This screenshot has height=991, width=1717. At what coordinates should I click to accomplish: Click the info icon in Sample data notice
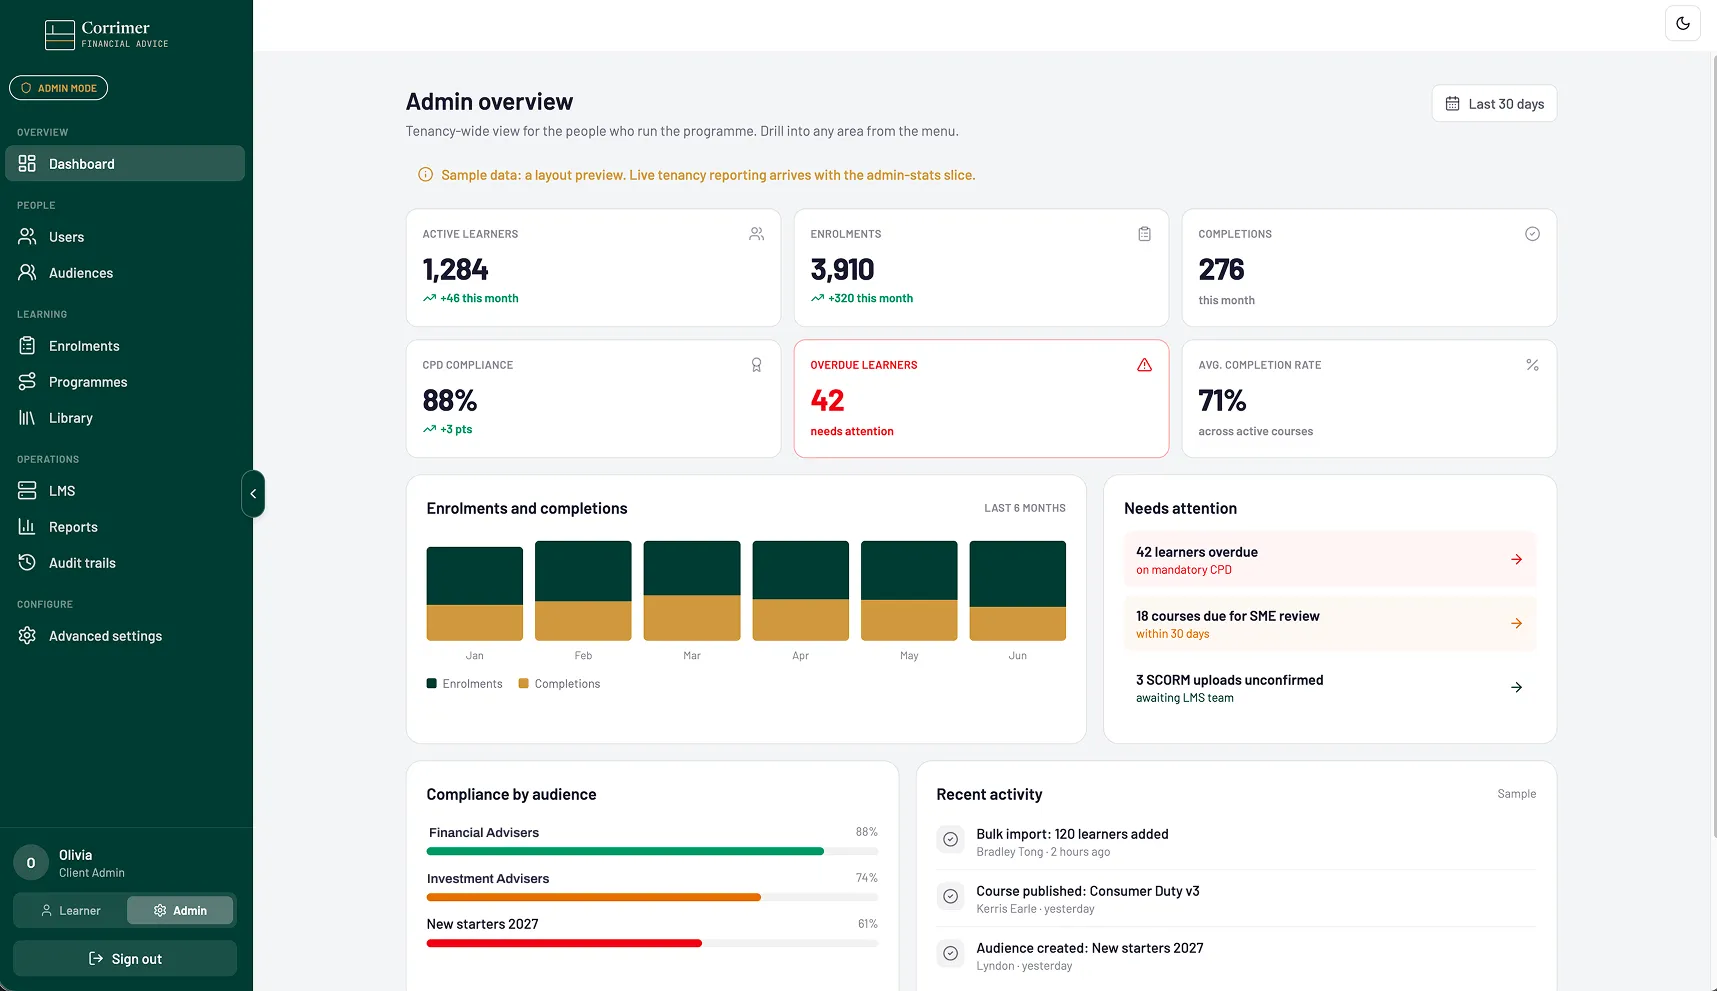(425, 175)
